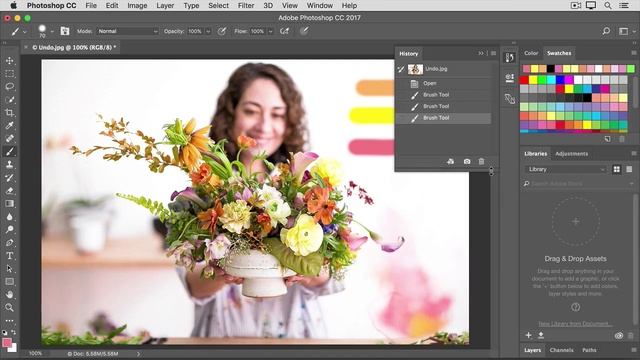640x360 pixels.
Task: Toggle the brush settings panel button
Action: [64, 31]
